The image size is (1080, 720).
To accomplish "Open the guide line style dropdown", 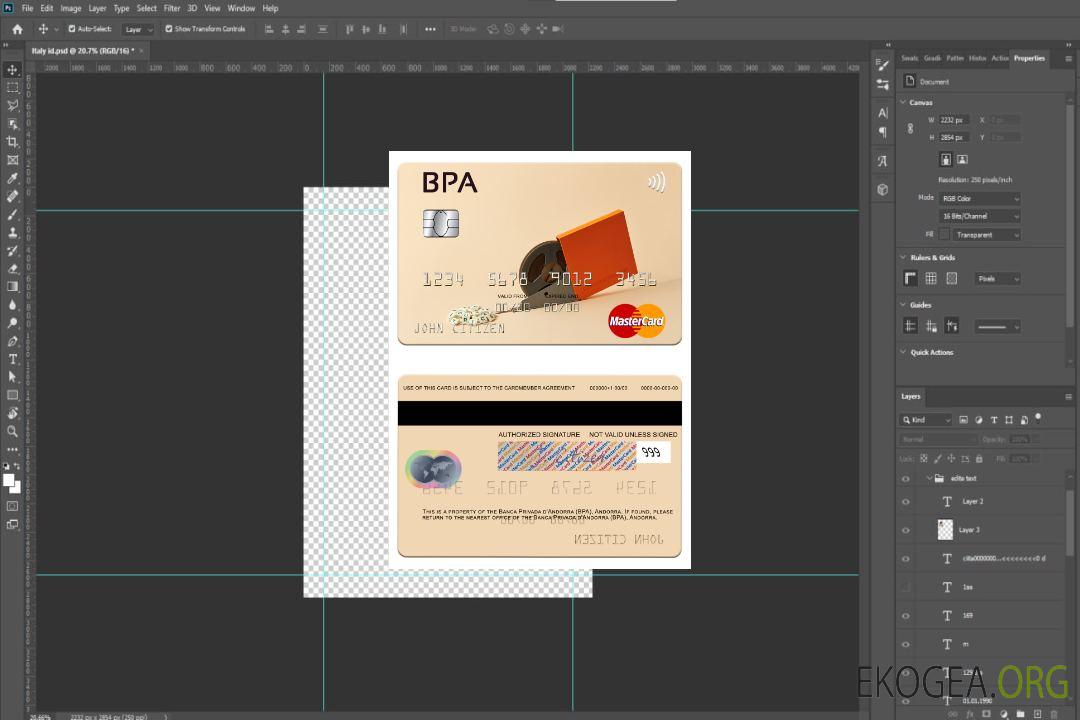I will point(997,327).
